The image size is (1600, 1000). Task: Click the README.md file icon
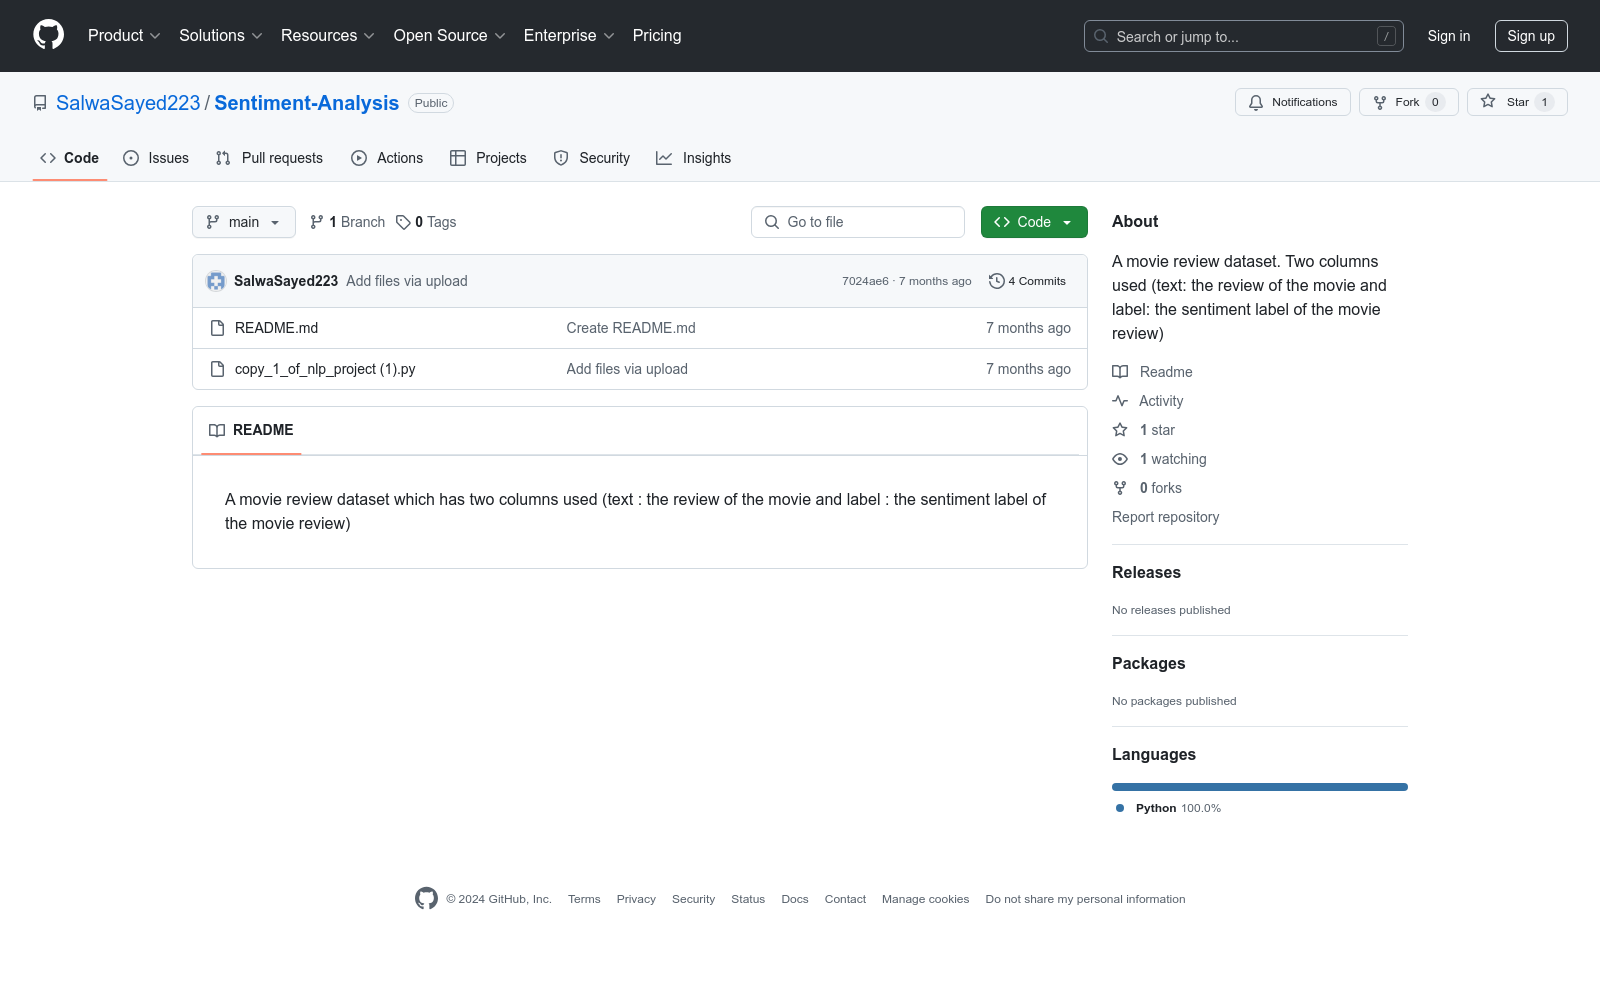pyautogui.click(x=217, y=328)
